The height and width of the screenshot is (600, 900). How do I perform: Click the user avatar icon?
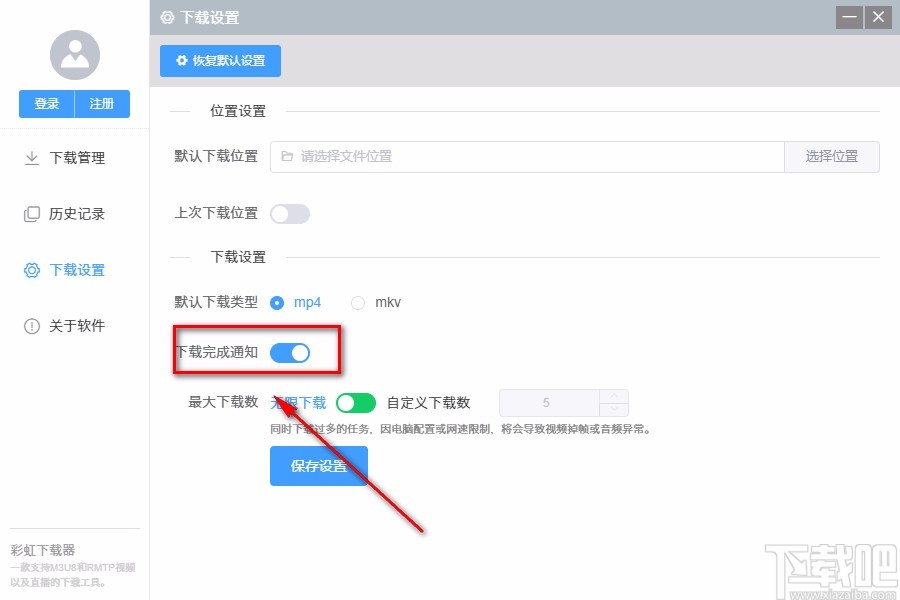(x=74, y=55)
